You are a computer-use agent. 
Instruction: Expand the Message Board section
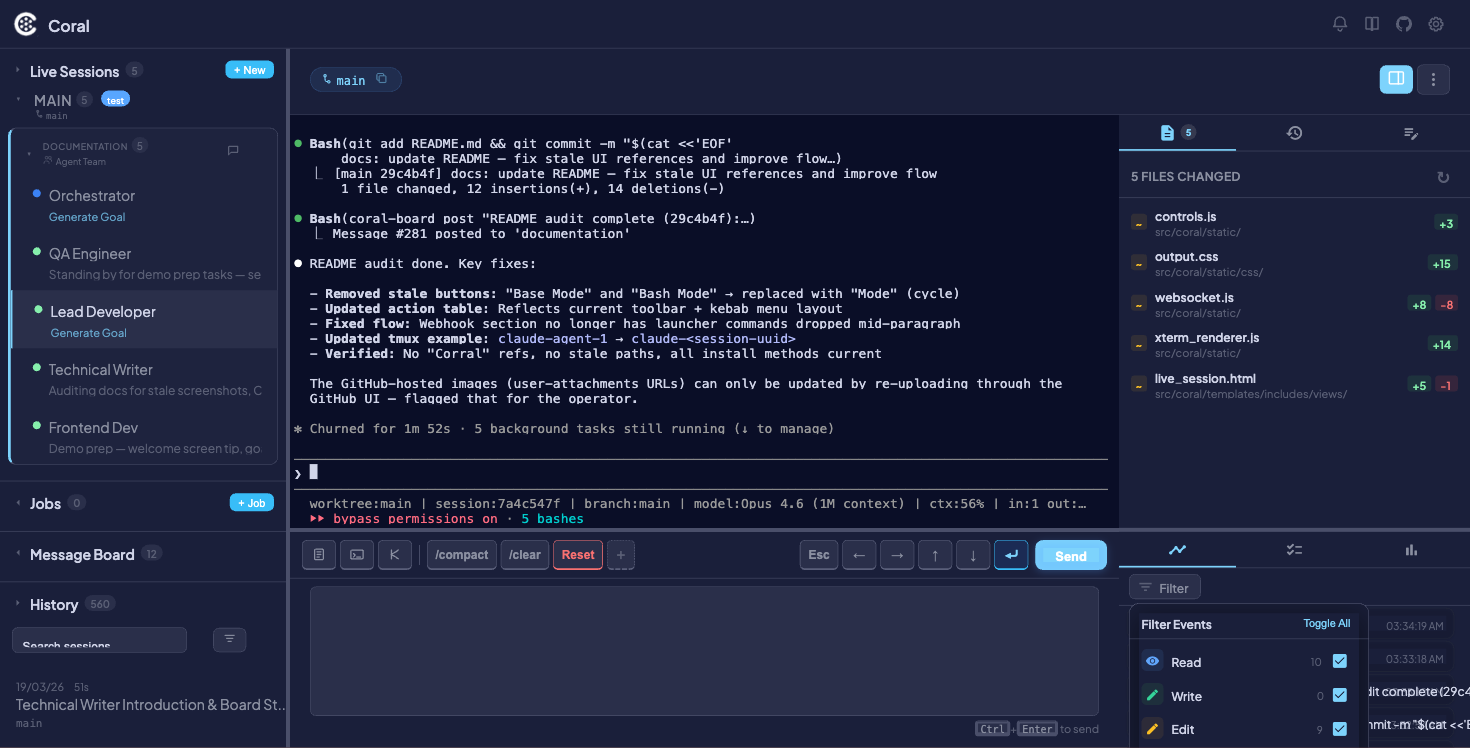[x=18, y=554]
